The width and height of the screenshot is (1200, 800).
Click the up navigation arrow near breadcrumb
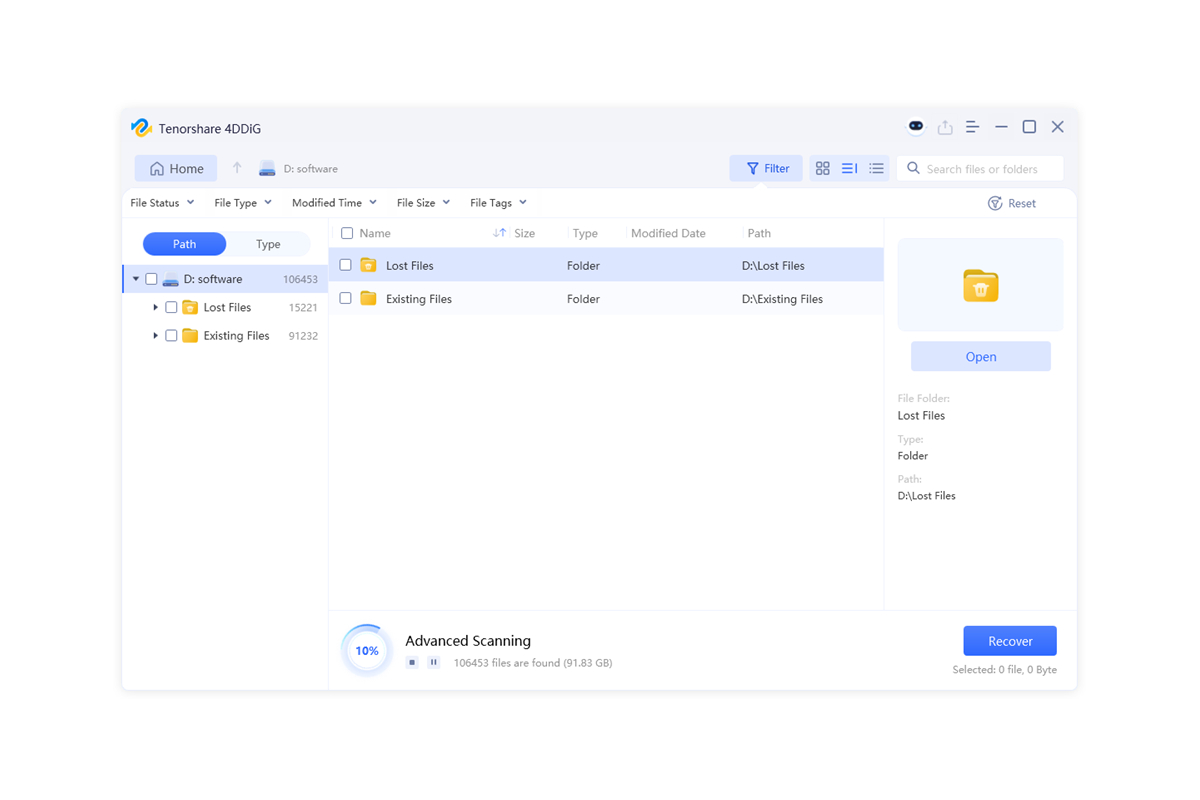(x=237, y=168)
